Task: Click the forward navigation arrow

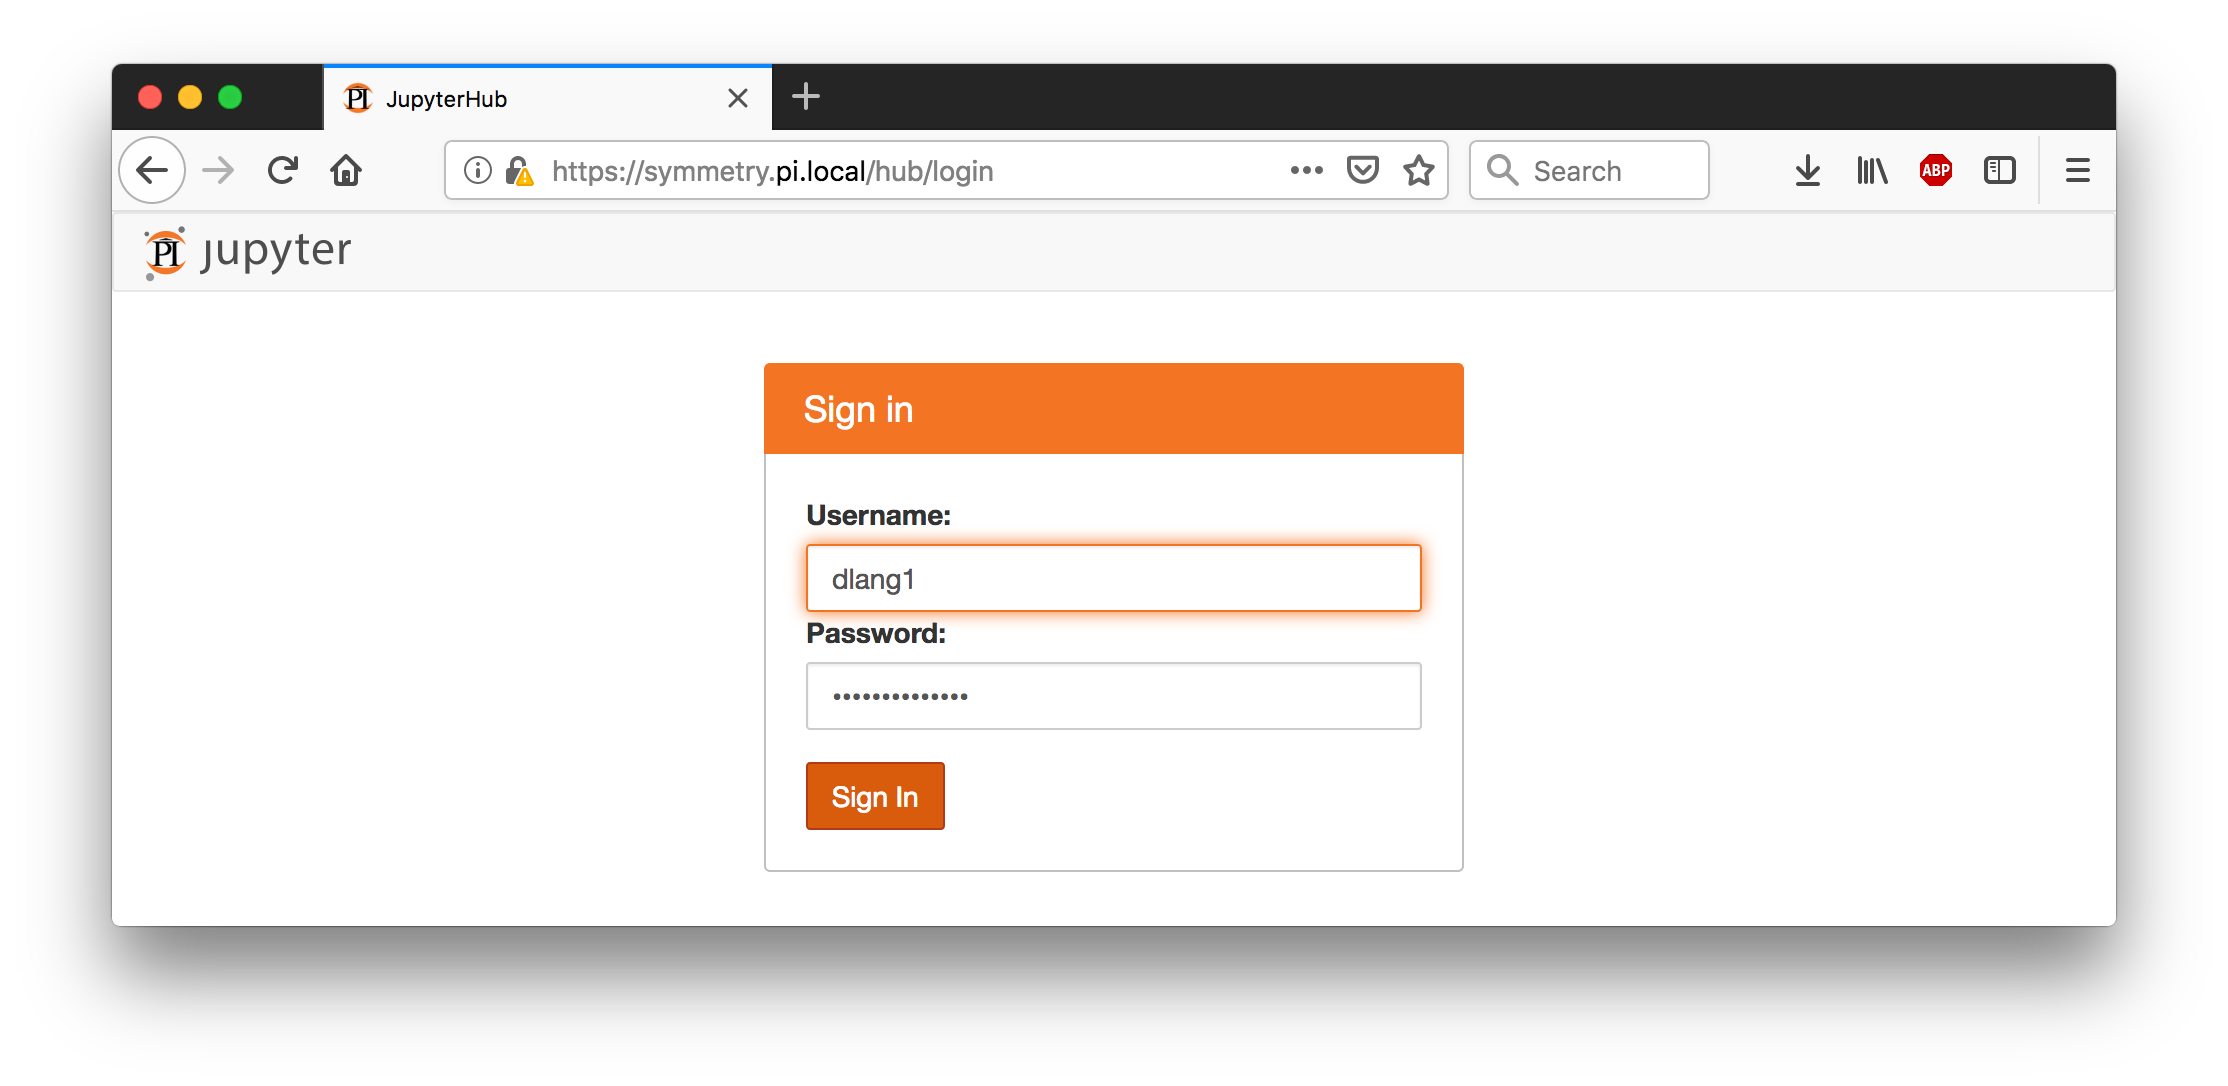Action: (x=222, y=171)
